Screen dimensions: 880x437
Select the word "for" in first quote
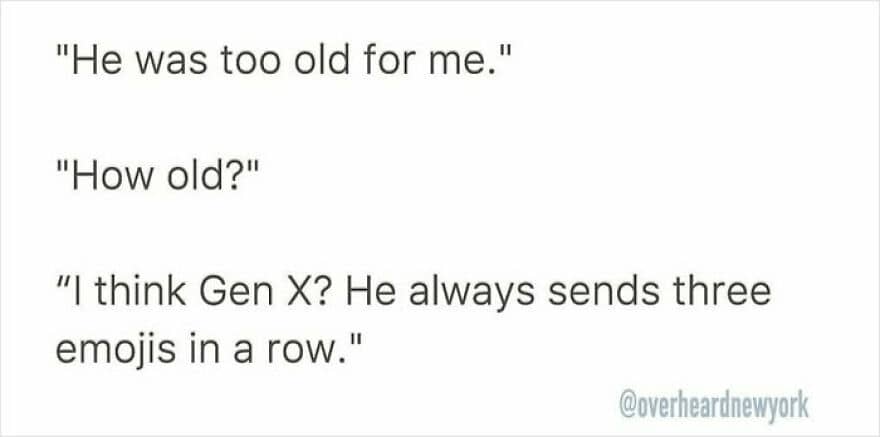tap(388, 60)
